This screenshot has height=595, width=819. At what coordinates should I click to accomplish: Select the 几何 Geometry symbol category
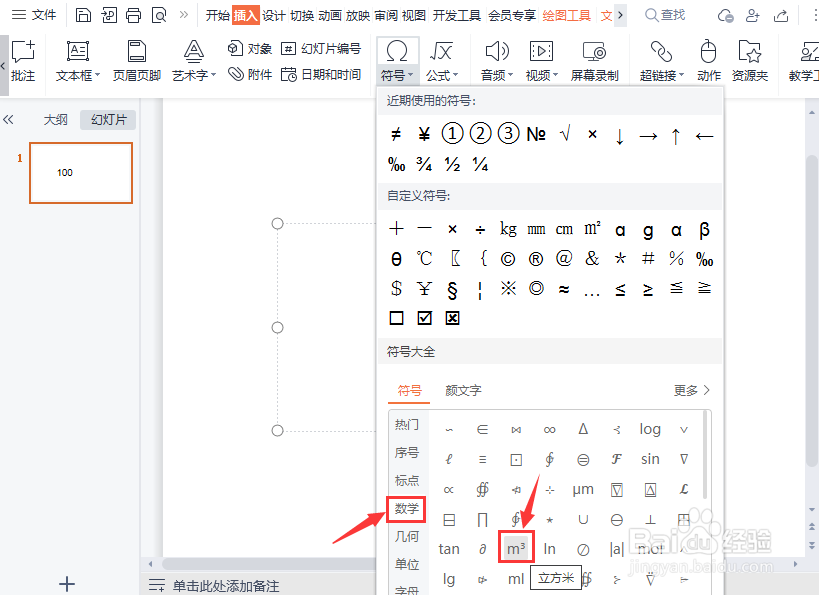(x=406, y=536)
